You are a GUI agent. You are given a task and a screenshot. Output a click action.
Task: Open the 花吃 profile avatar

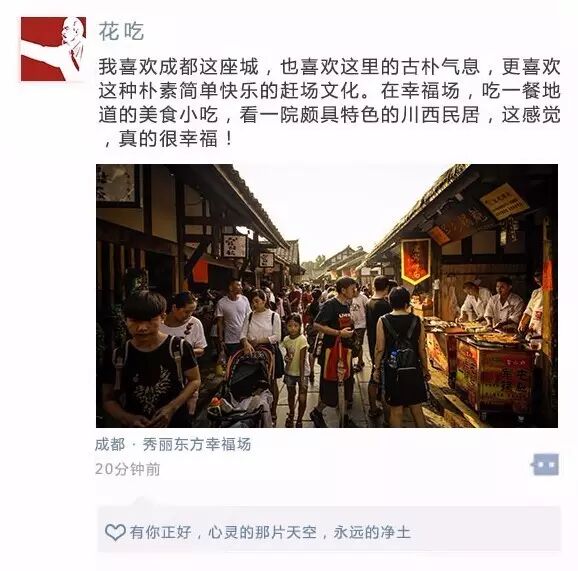pos(53,49)
